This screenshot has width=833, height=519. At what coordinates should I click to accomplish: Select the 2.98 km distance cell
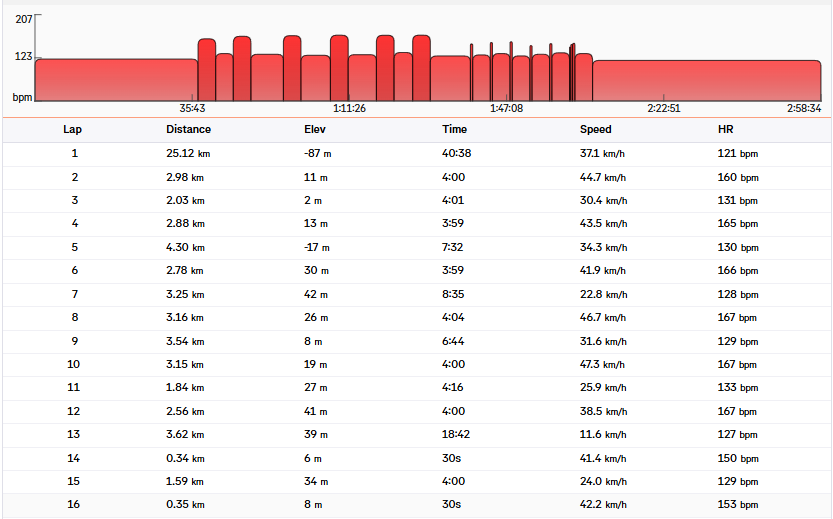[185, 177]
